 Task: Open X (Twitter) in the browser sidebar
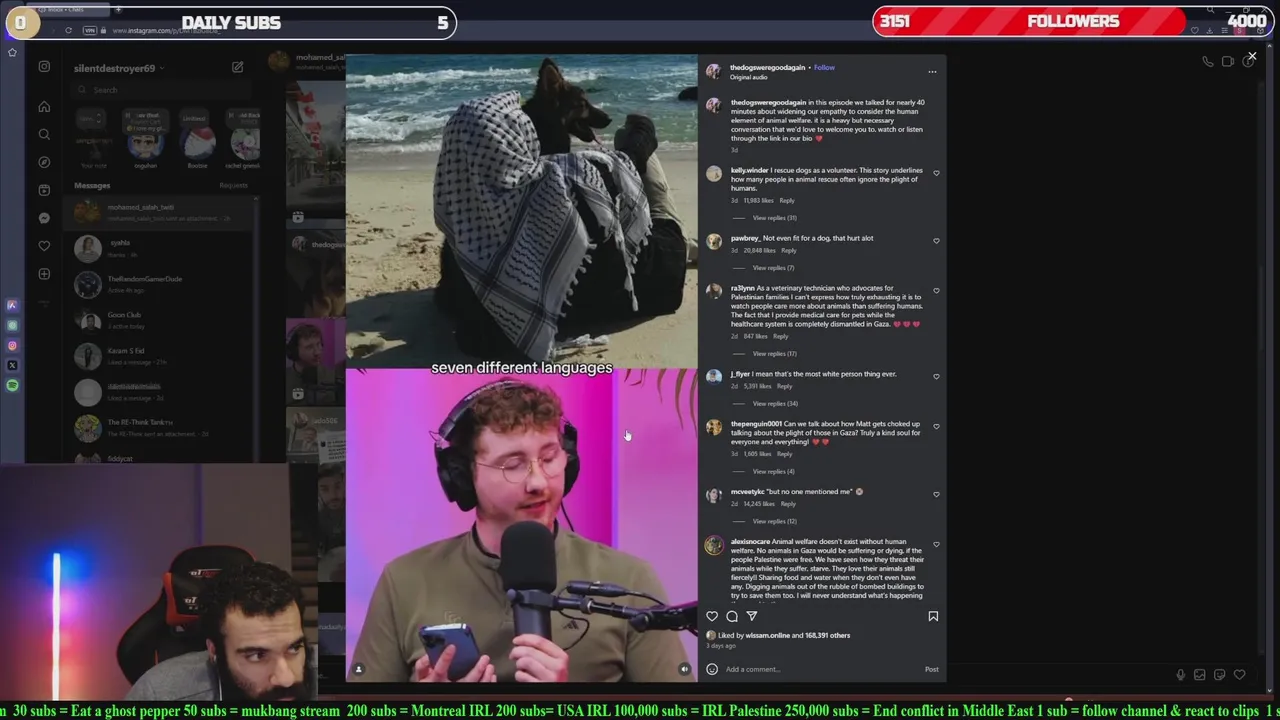[x=12, y=365]
